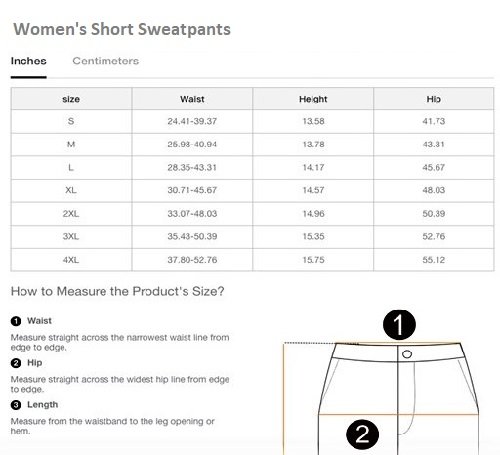Click the Waist column header
Viewport: 500px width, 455px height.
pos(192,99)
